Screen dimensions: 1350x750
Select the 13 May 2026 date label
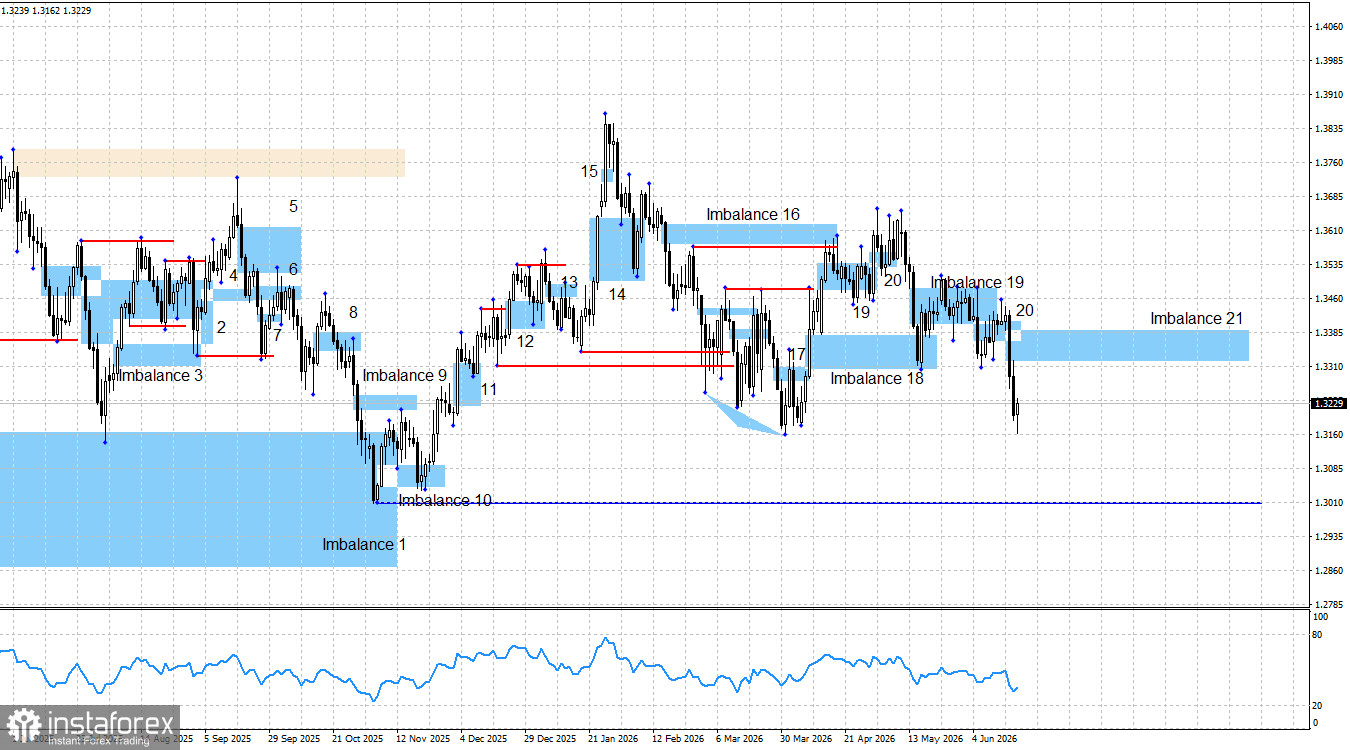[934, 739]
